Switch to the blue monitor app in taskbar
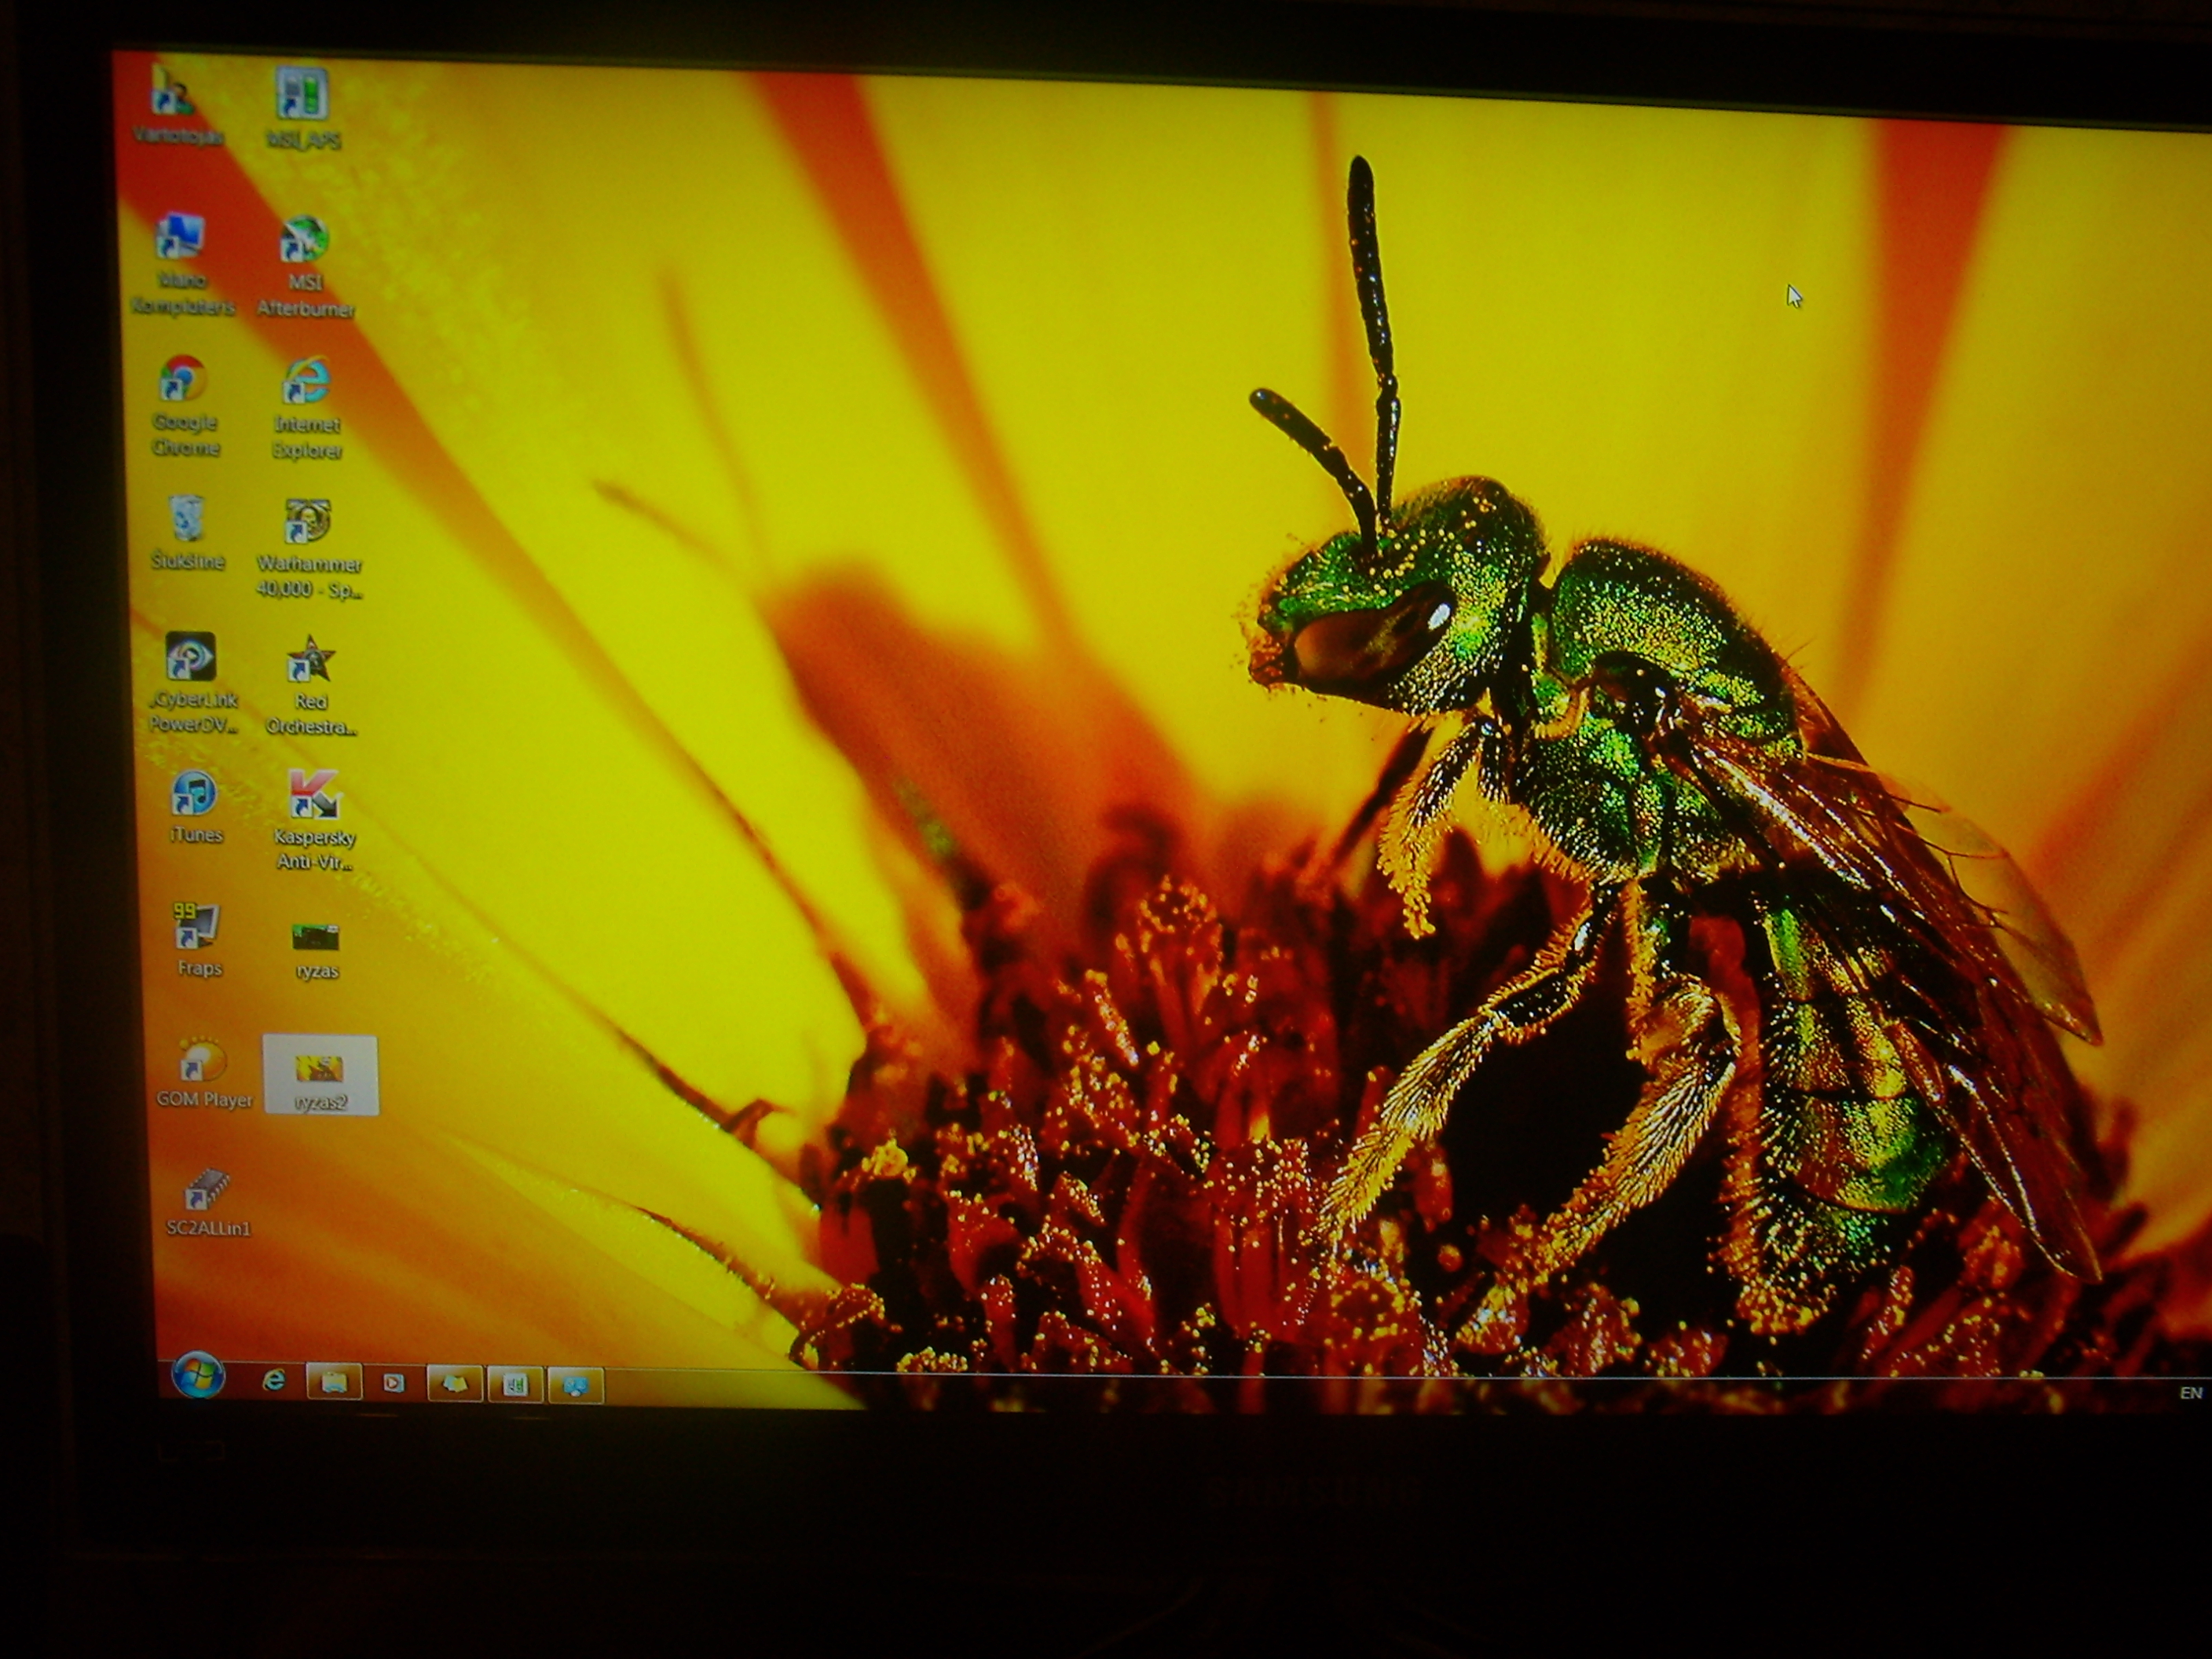 point(575,1386)
